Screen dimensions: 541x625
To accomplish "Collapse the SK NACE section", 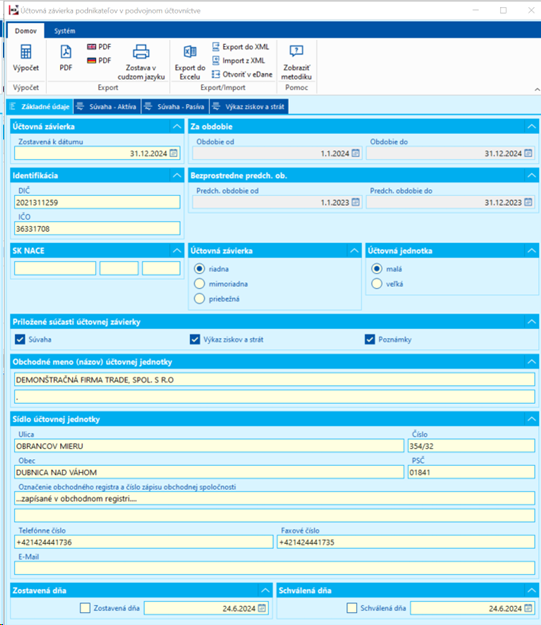I will (177, 251).
